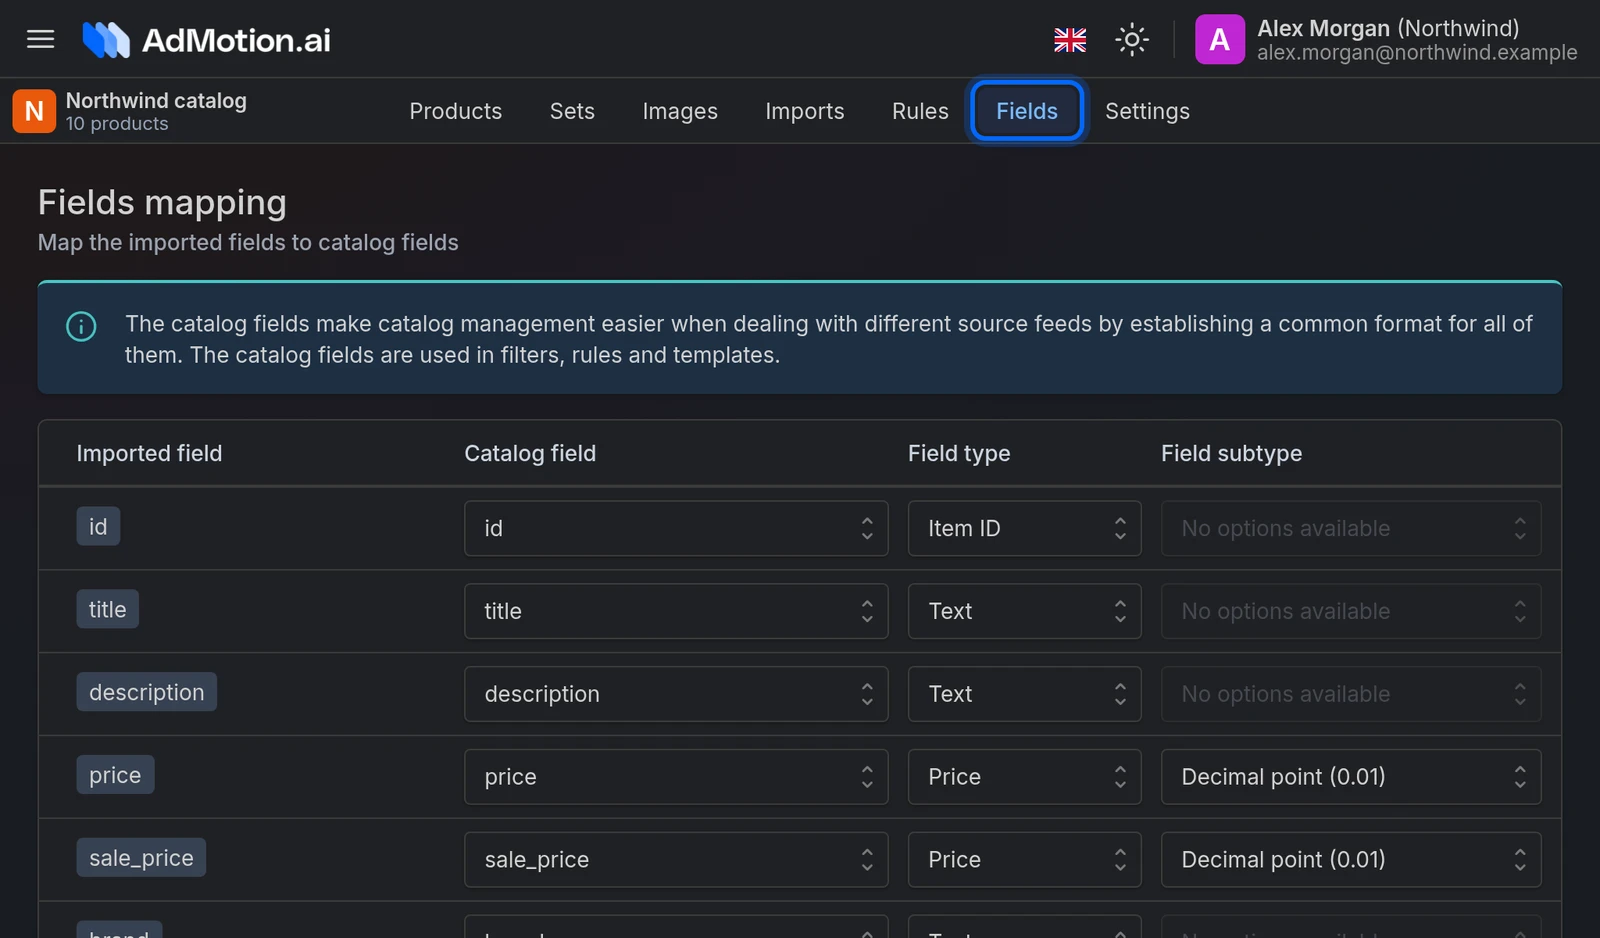This screenshot has height=938, width=1600.
Task: Open catalog field dropdown for id row
Action: pos(676,528)
